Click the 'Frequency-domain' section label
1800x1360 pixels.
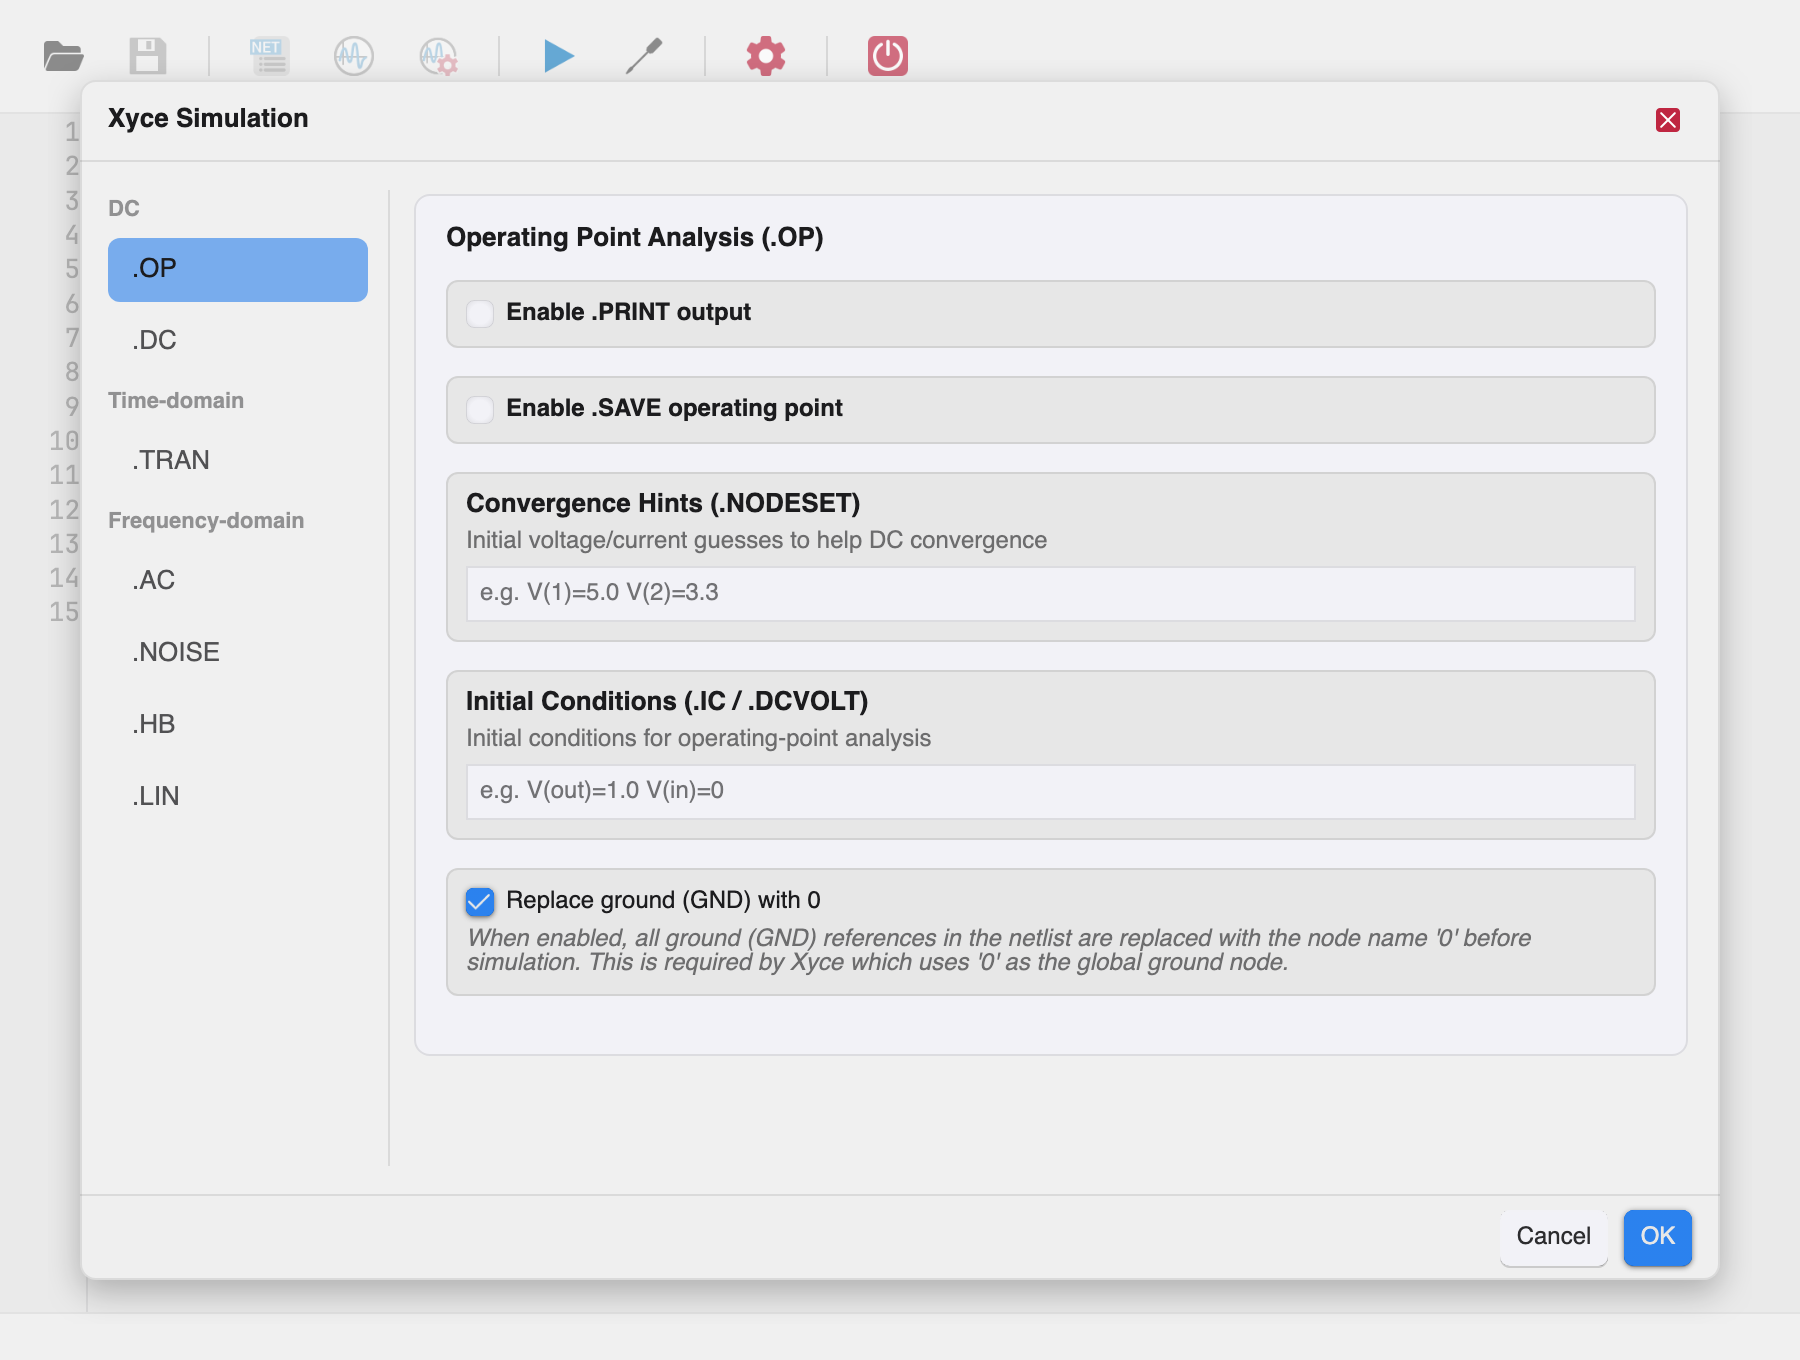(x=206, y=521)
